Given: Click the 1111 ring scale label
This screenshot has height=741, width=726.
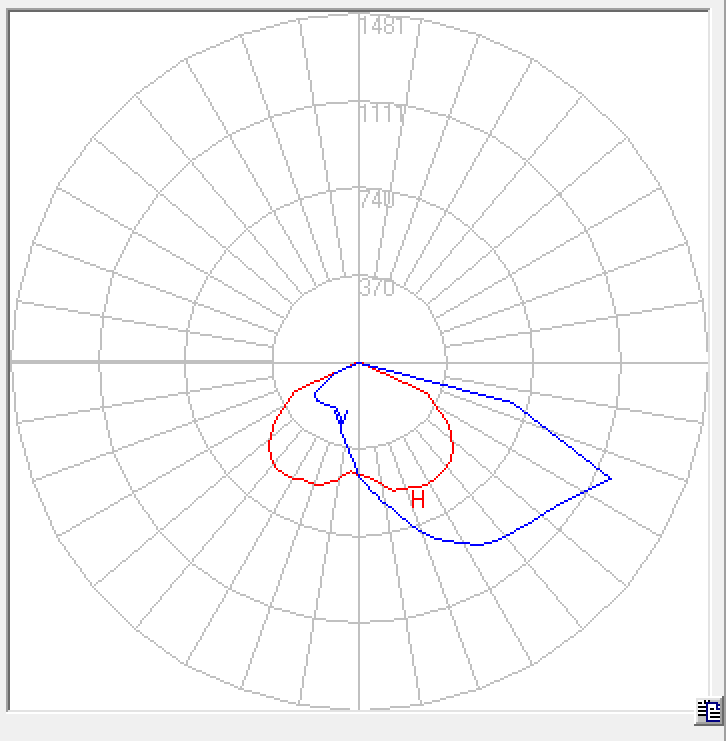Looking at the screenshot, I should (x=382, y=114).
